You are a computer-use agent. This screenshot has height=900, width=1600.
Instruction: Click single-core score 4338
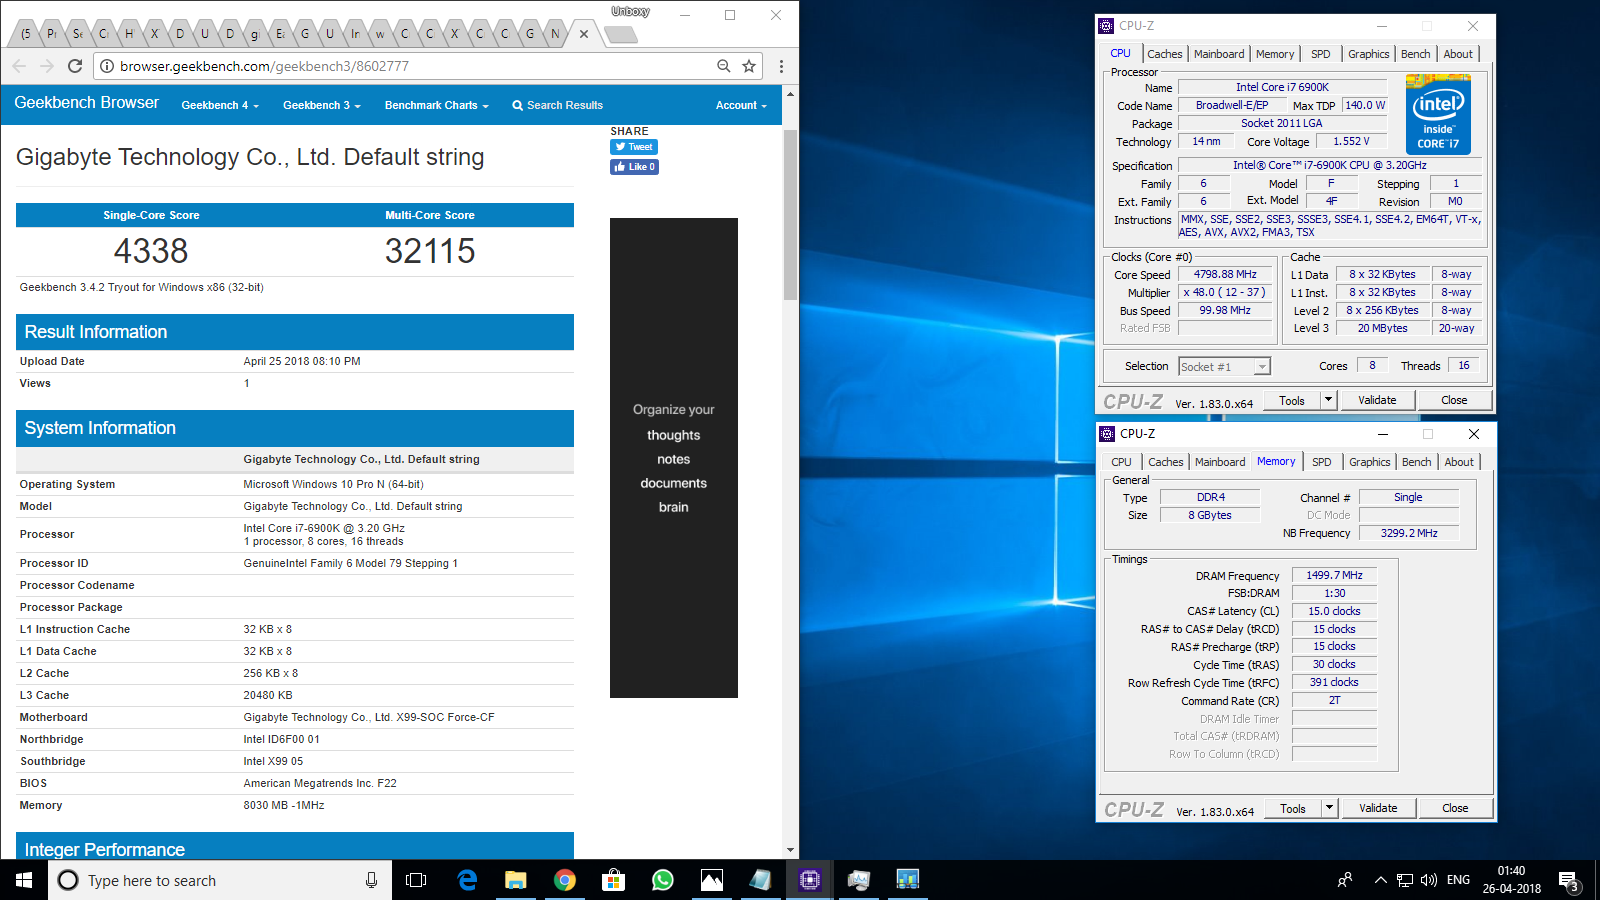(151, 251)
